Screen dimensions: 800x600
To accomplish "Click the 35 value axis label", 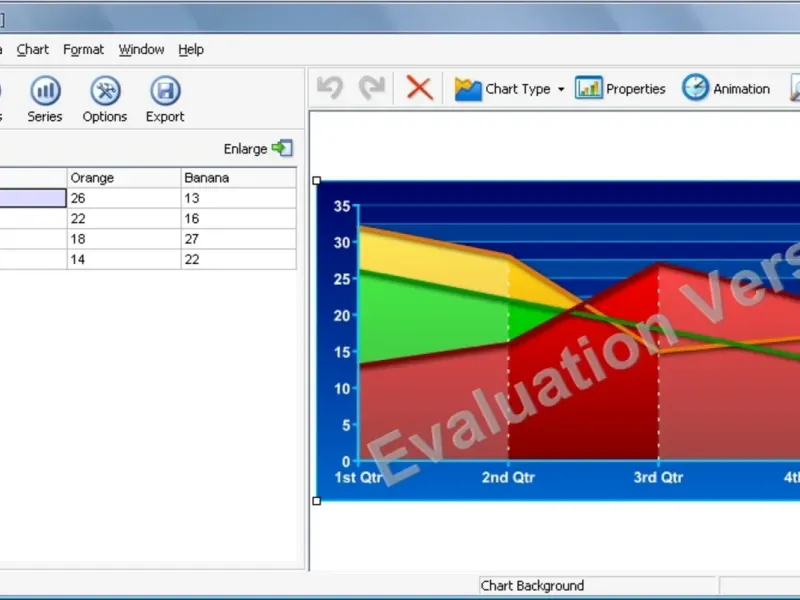I will (342, 206).
